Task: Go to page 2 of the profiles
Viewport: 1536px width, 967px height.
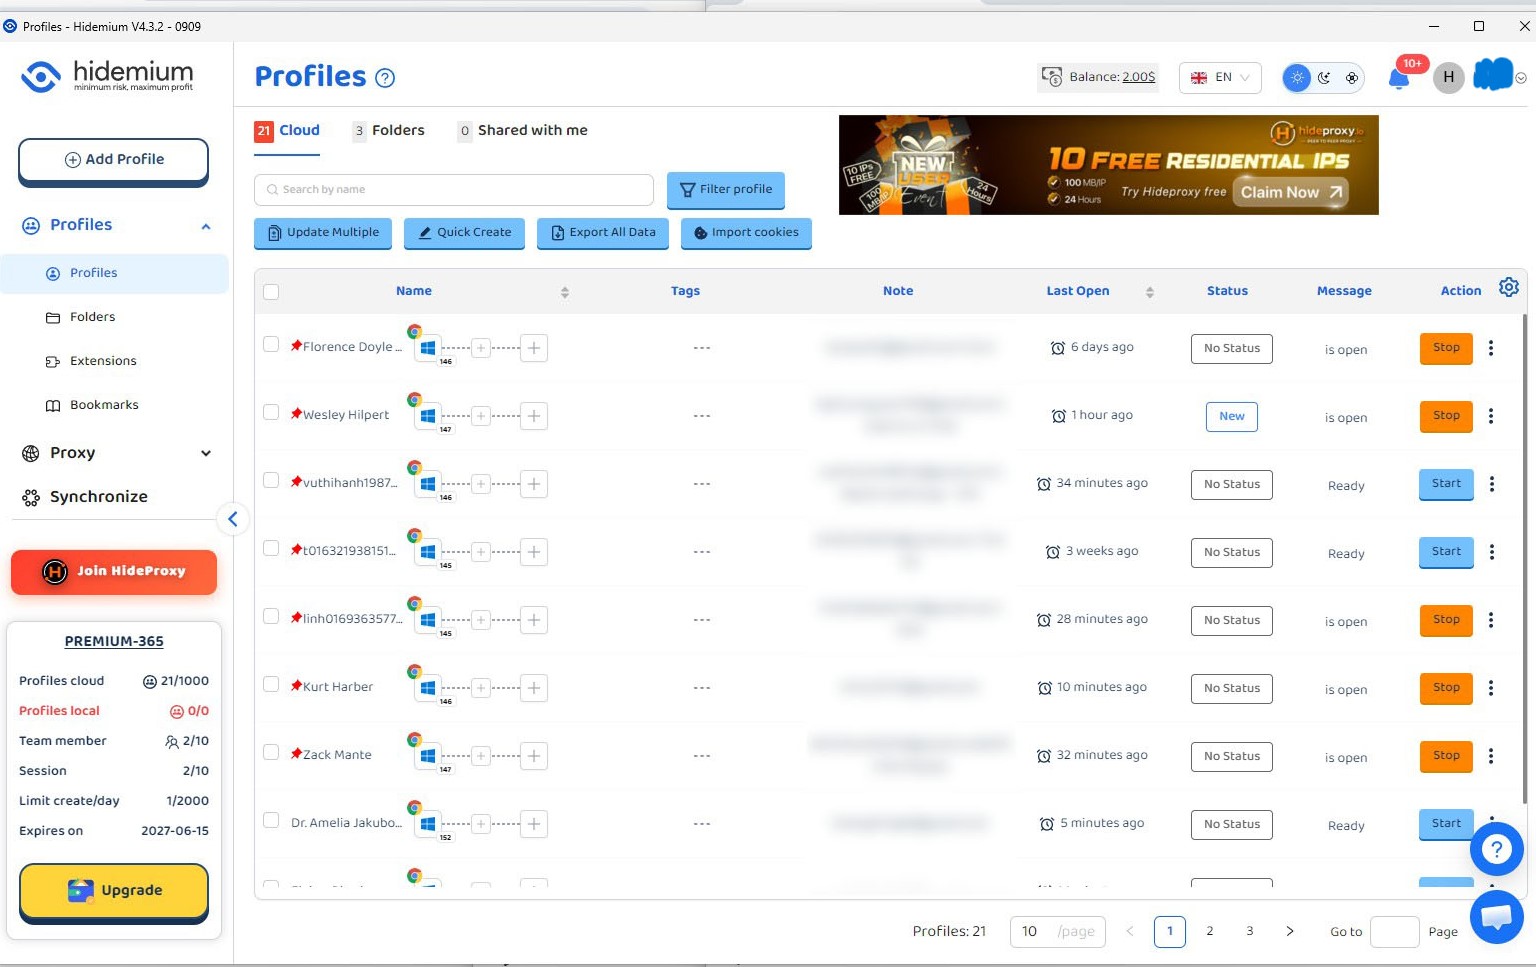Action: [1210, 931]
